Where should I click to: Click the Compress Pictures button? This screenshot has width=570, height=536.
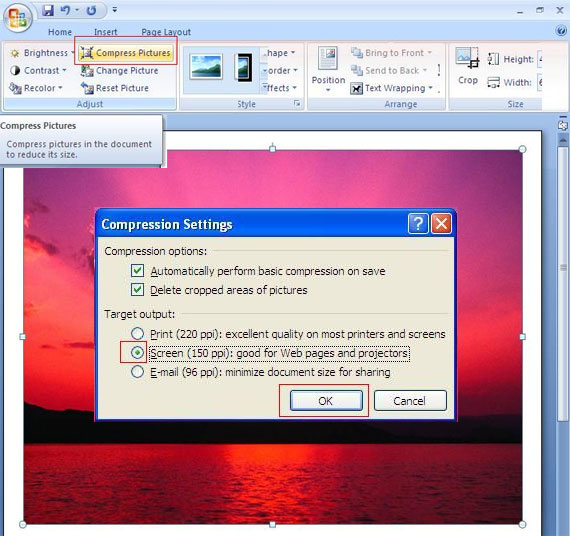point(125,53)
